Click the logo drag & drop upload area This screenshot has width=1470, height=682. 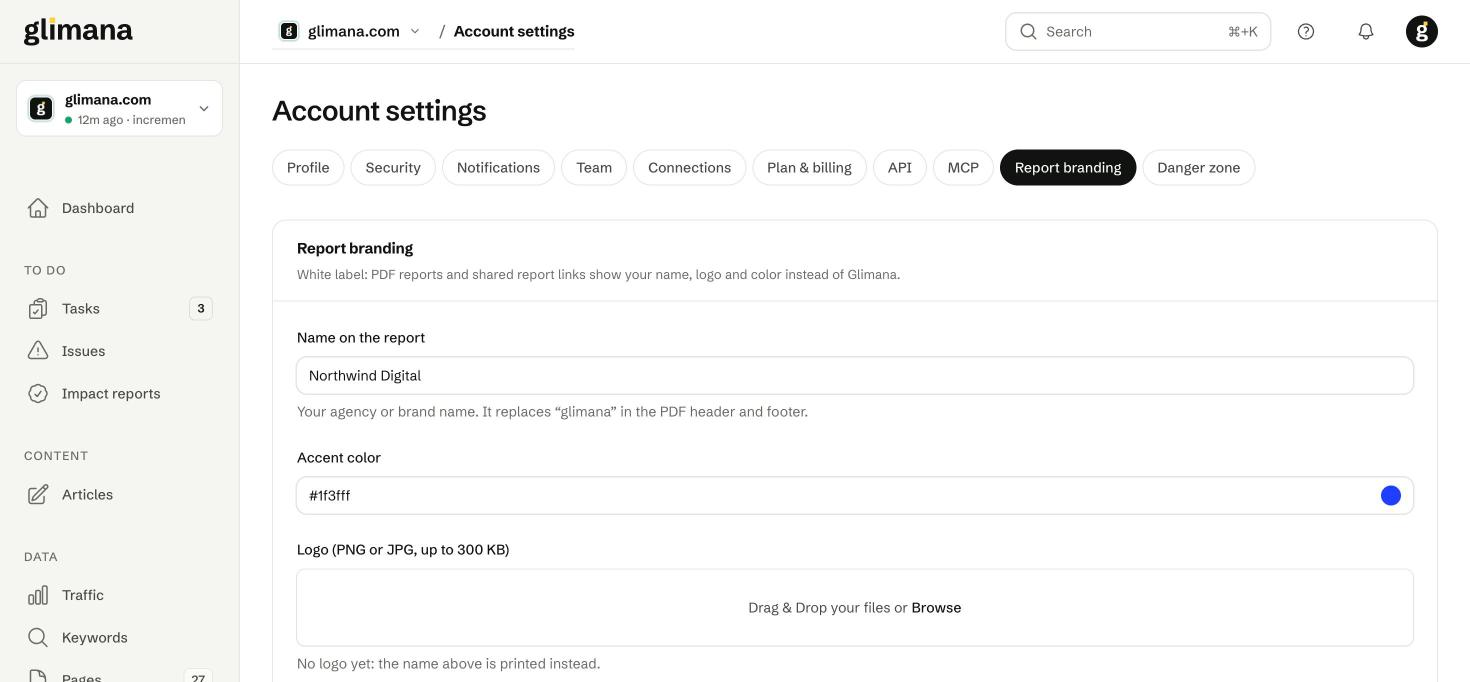click(855, 608)
